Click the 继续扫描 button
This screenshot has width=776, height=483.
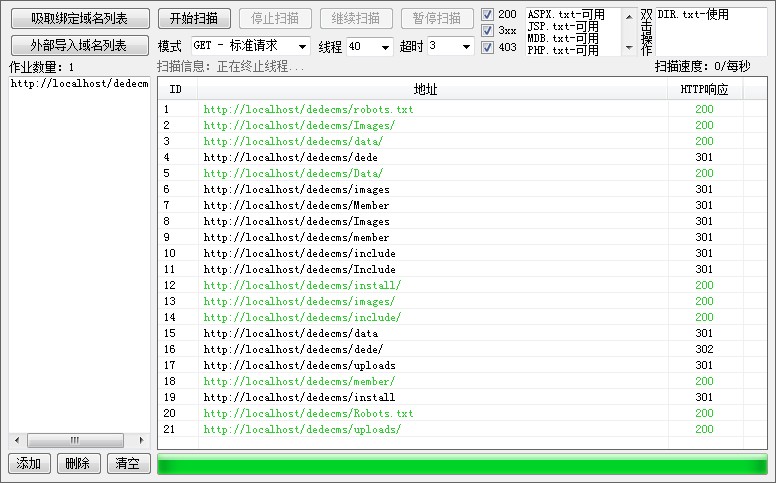(x=356, y=19)
